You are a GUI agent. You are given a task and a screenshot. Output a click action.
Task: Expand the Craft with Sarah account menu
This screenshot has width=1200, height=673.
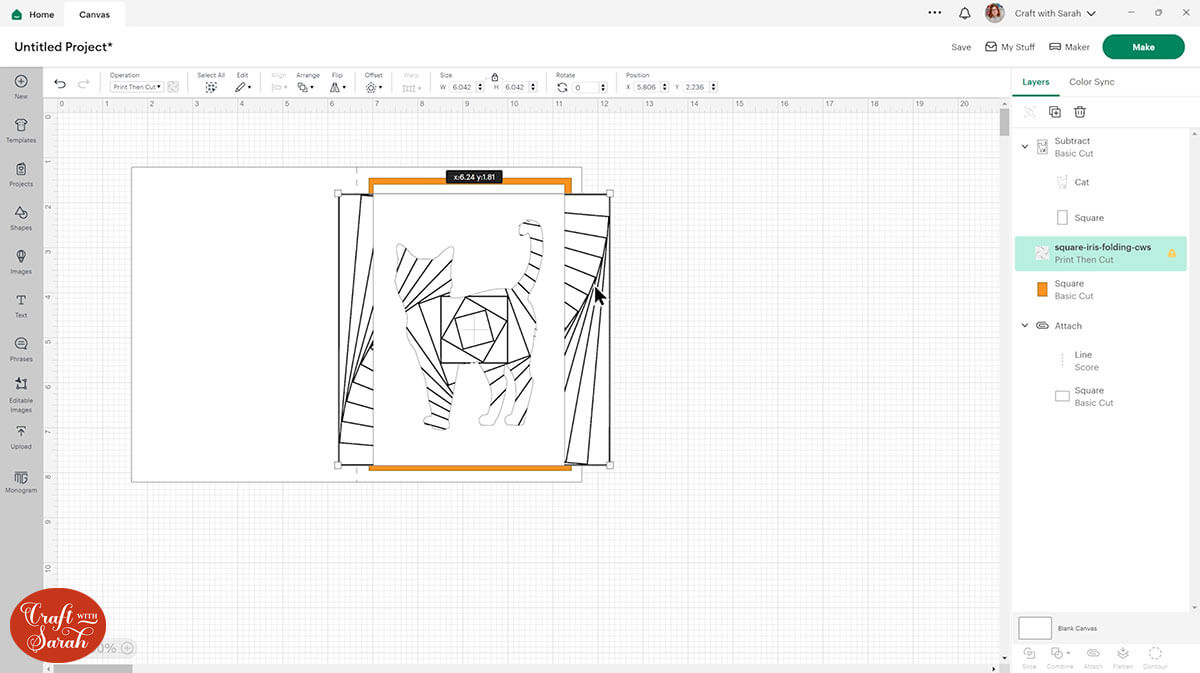point(1055,14)
